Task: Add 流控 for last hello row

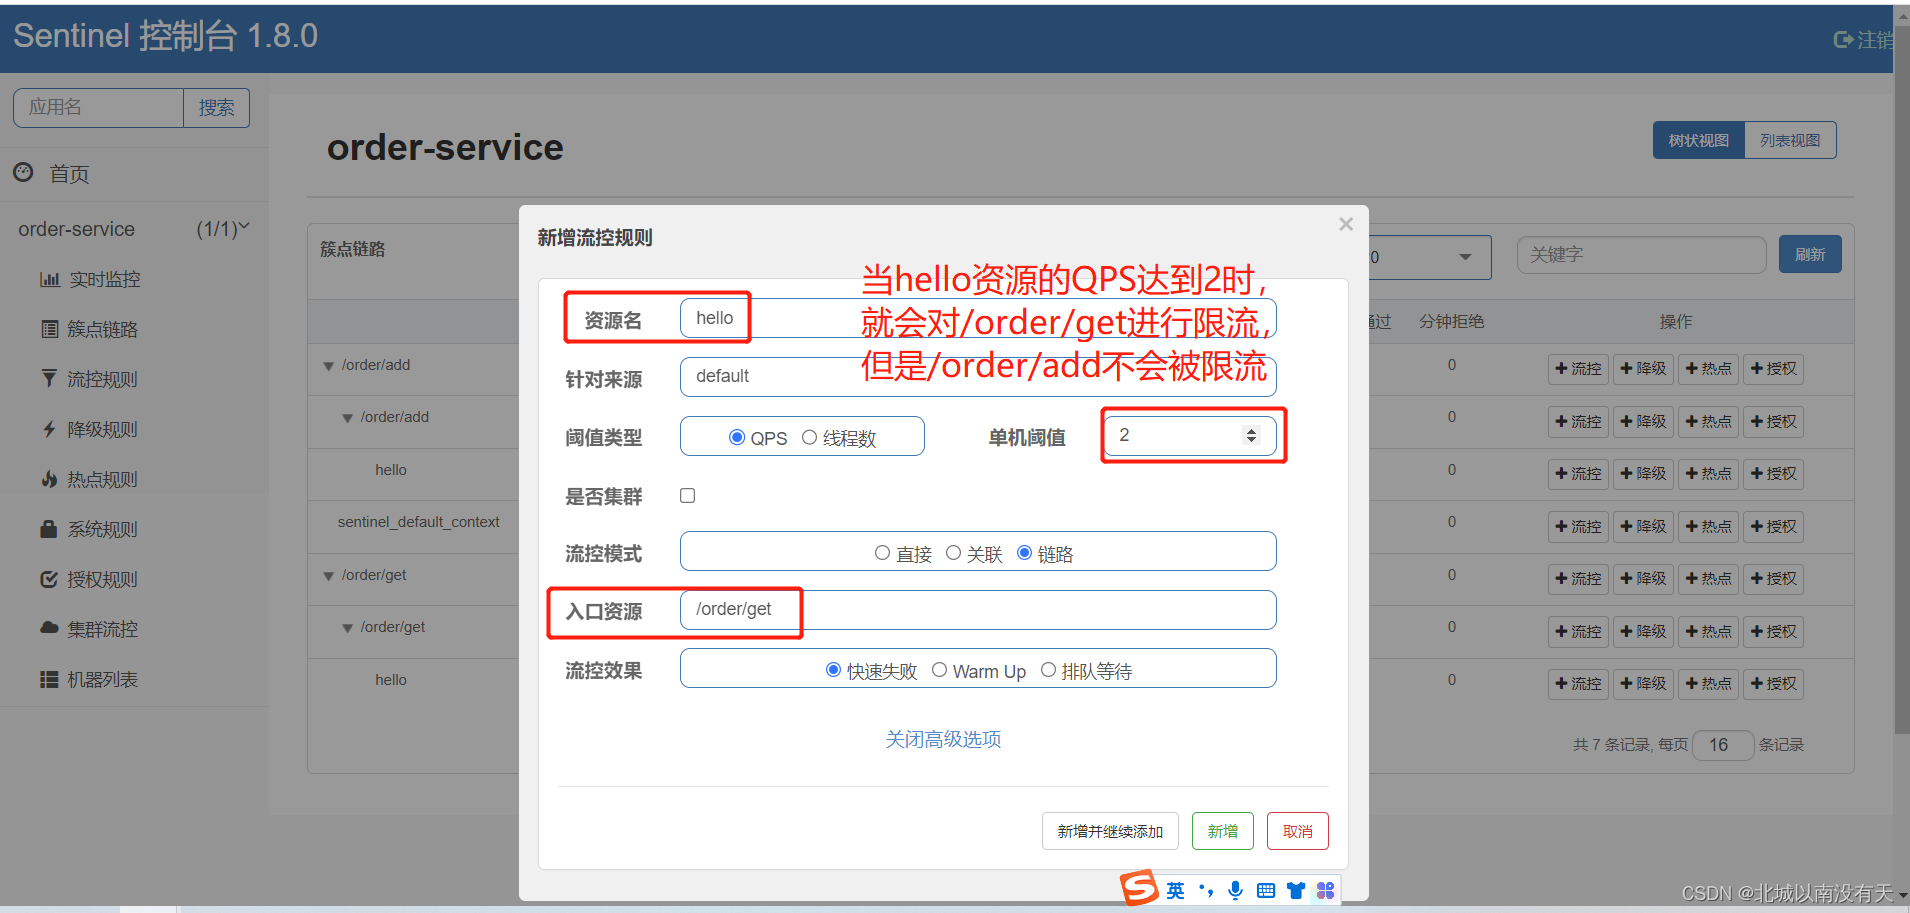Action: point(1578,684)
